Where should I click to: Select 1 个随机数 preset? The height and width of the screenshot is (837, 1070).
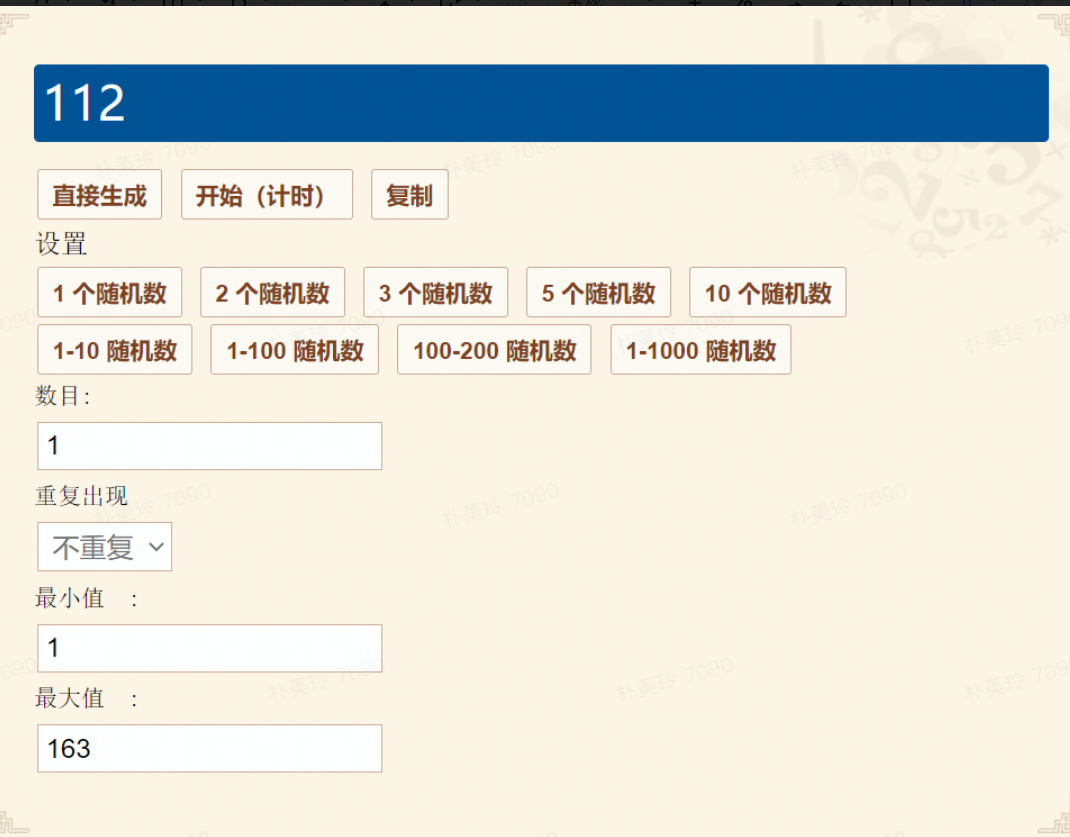110,293
